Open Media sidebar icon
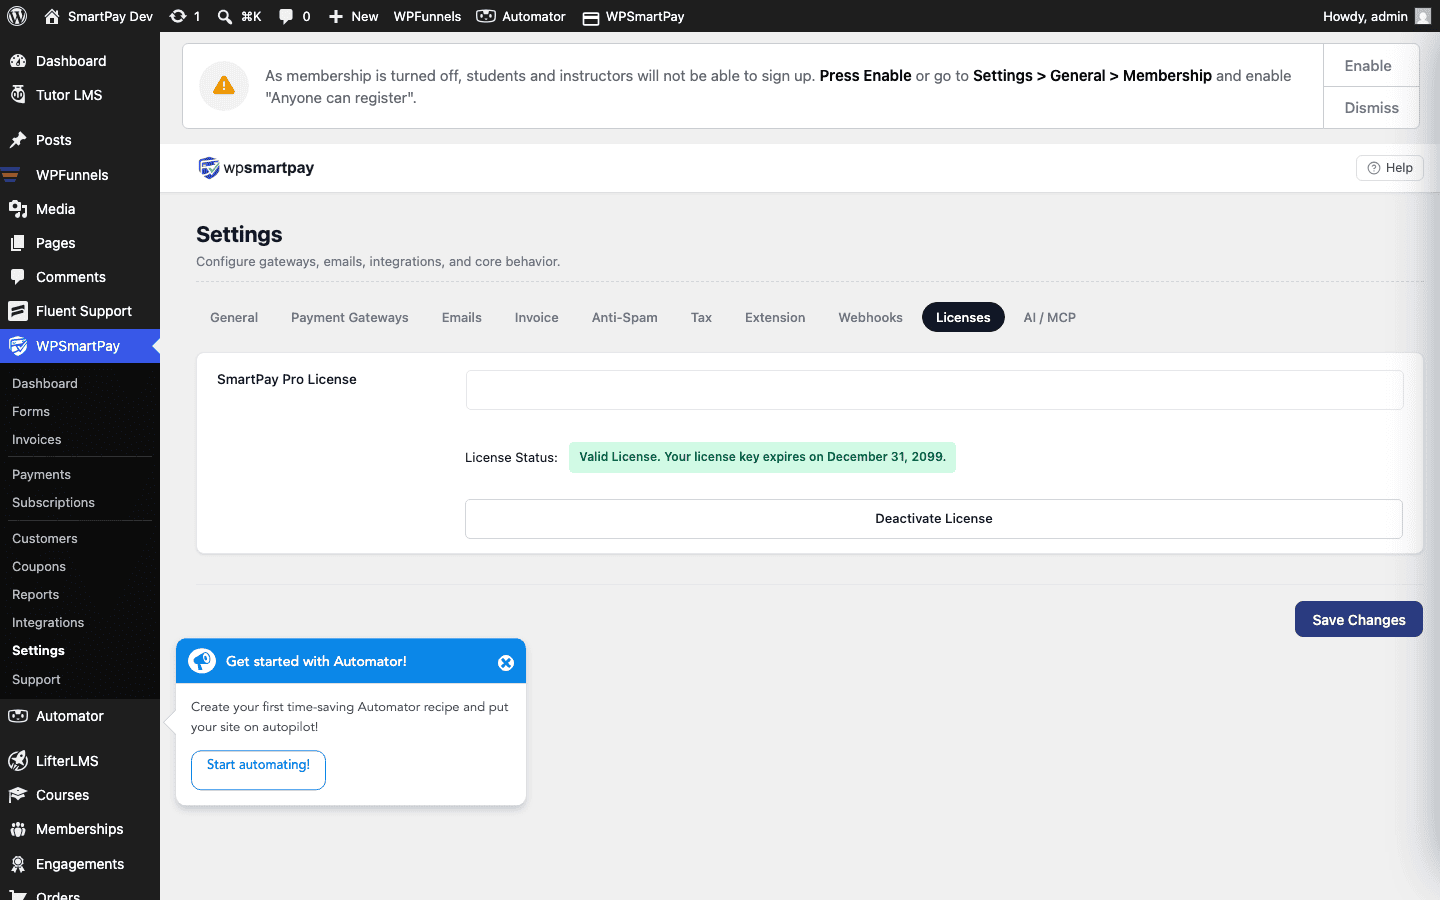 click(x=18, y=209)
